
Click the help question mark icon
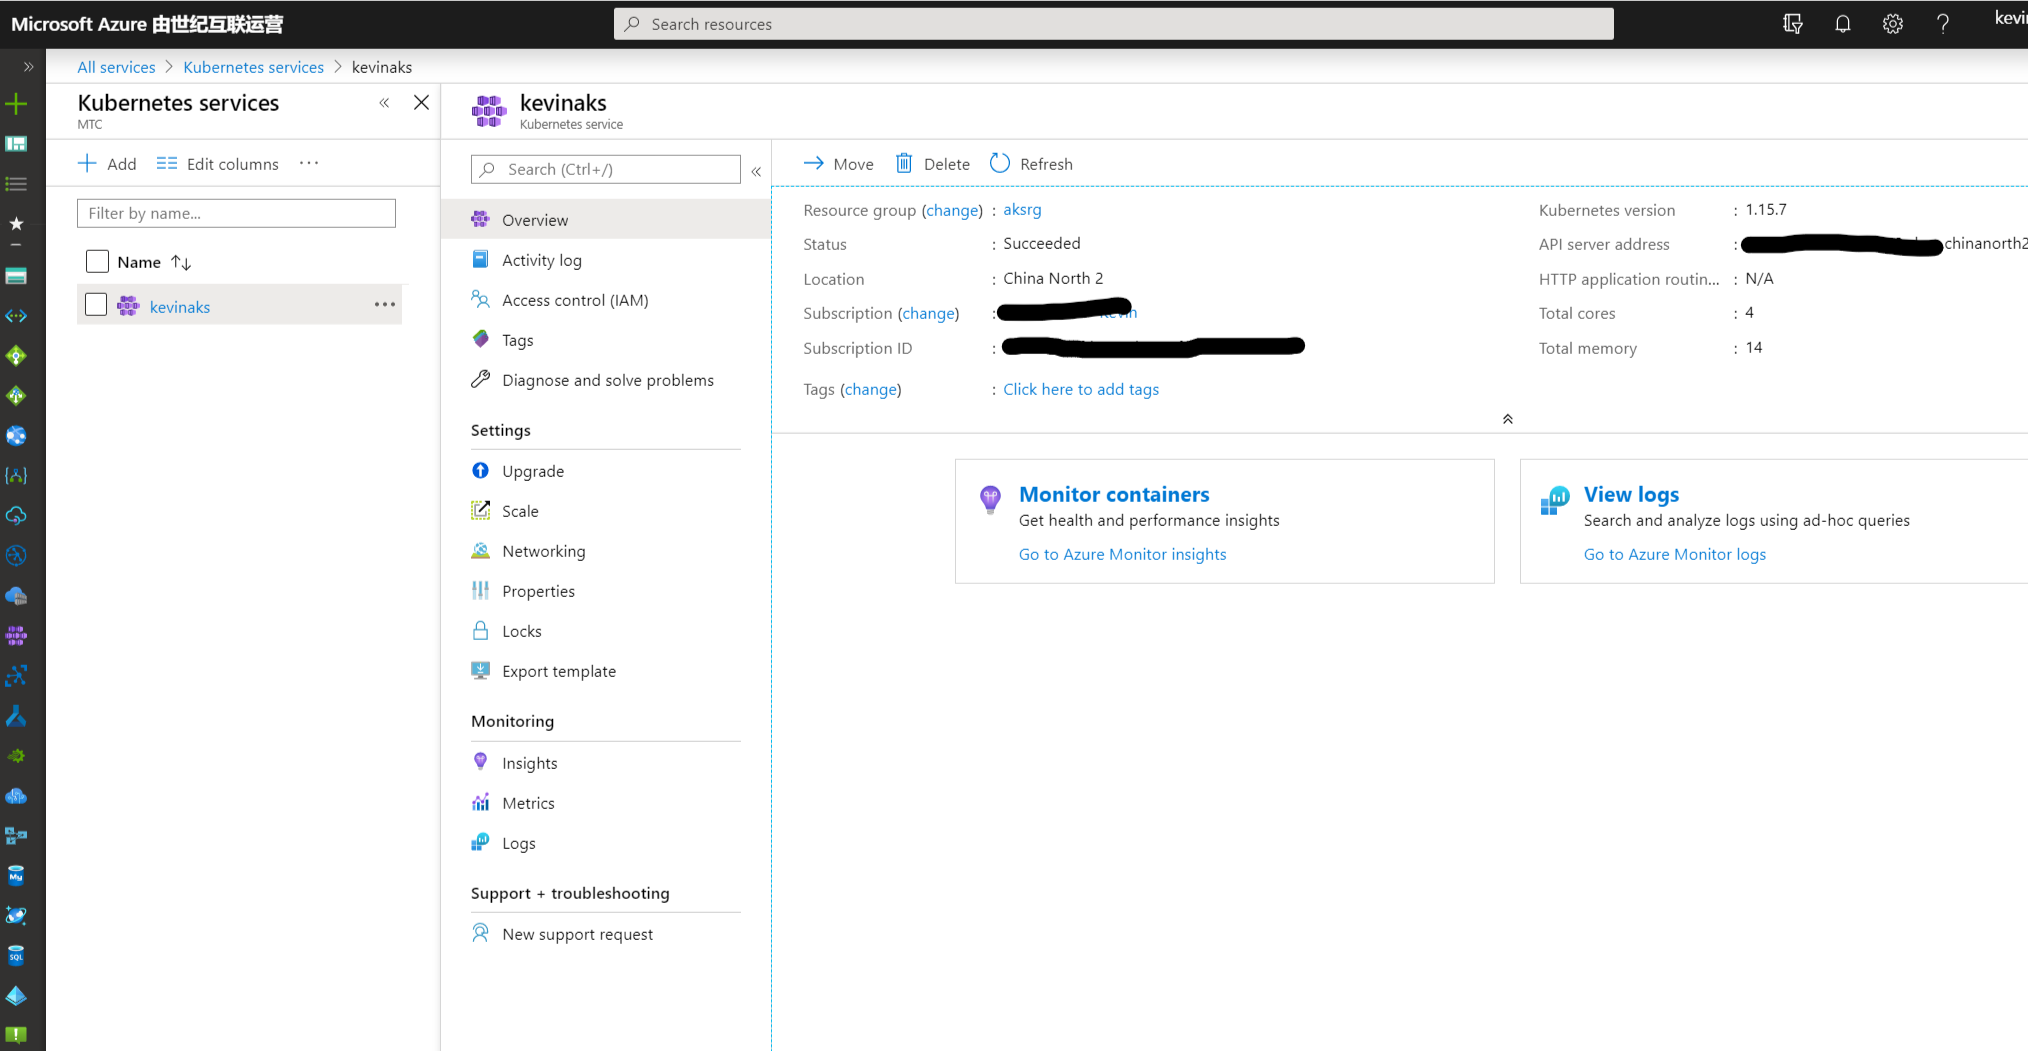pos(1942,24)
